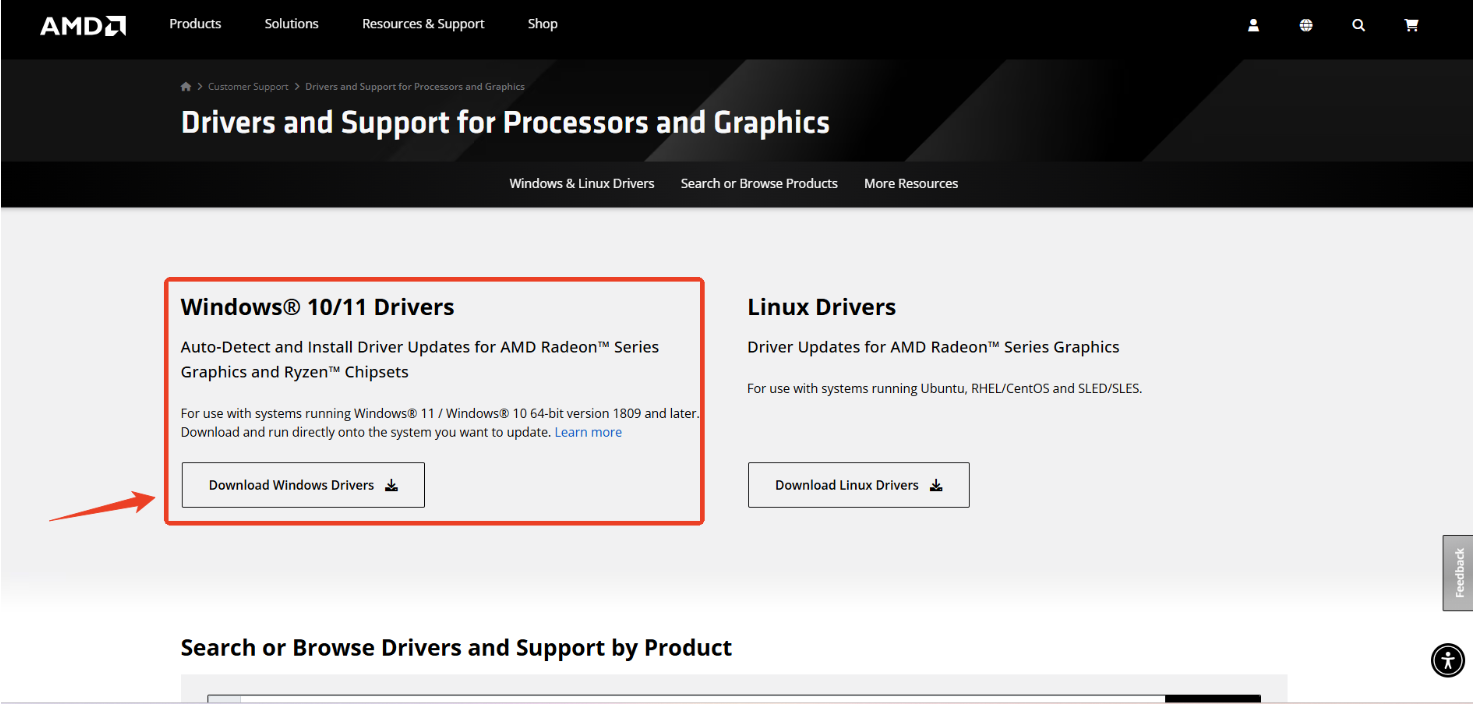Click the AMD logo in the header
1474x709 pixels.
[83, 25]
